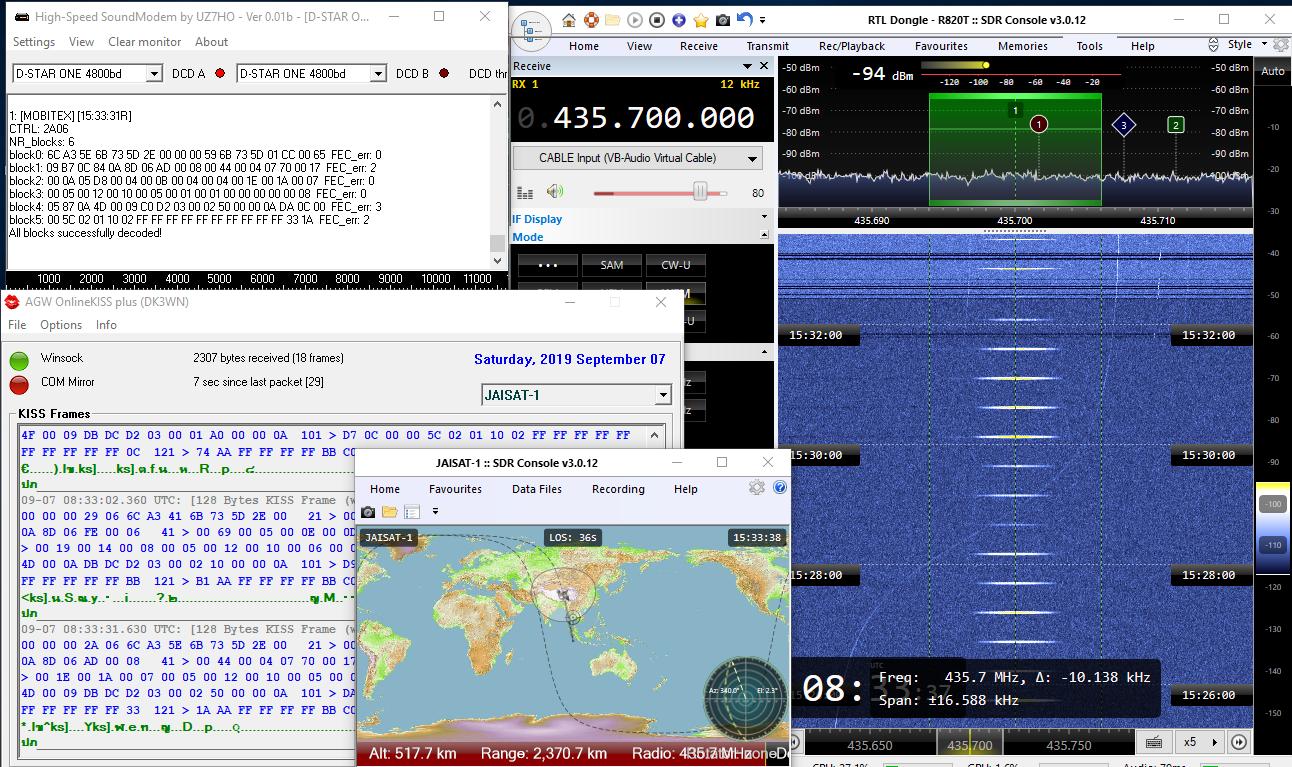Screen dimensions: 1292x767
Task: Select CW-U mode button
Action: point(676,265)
